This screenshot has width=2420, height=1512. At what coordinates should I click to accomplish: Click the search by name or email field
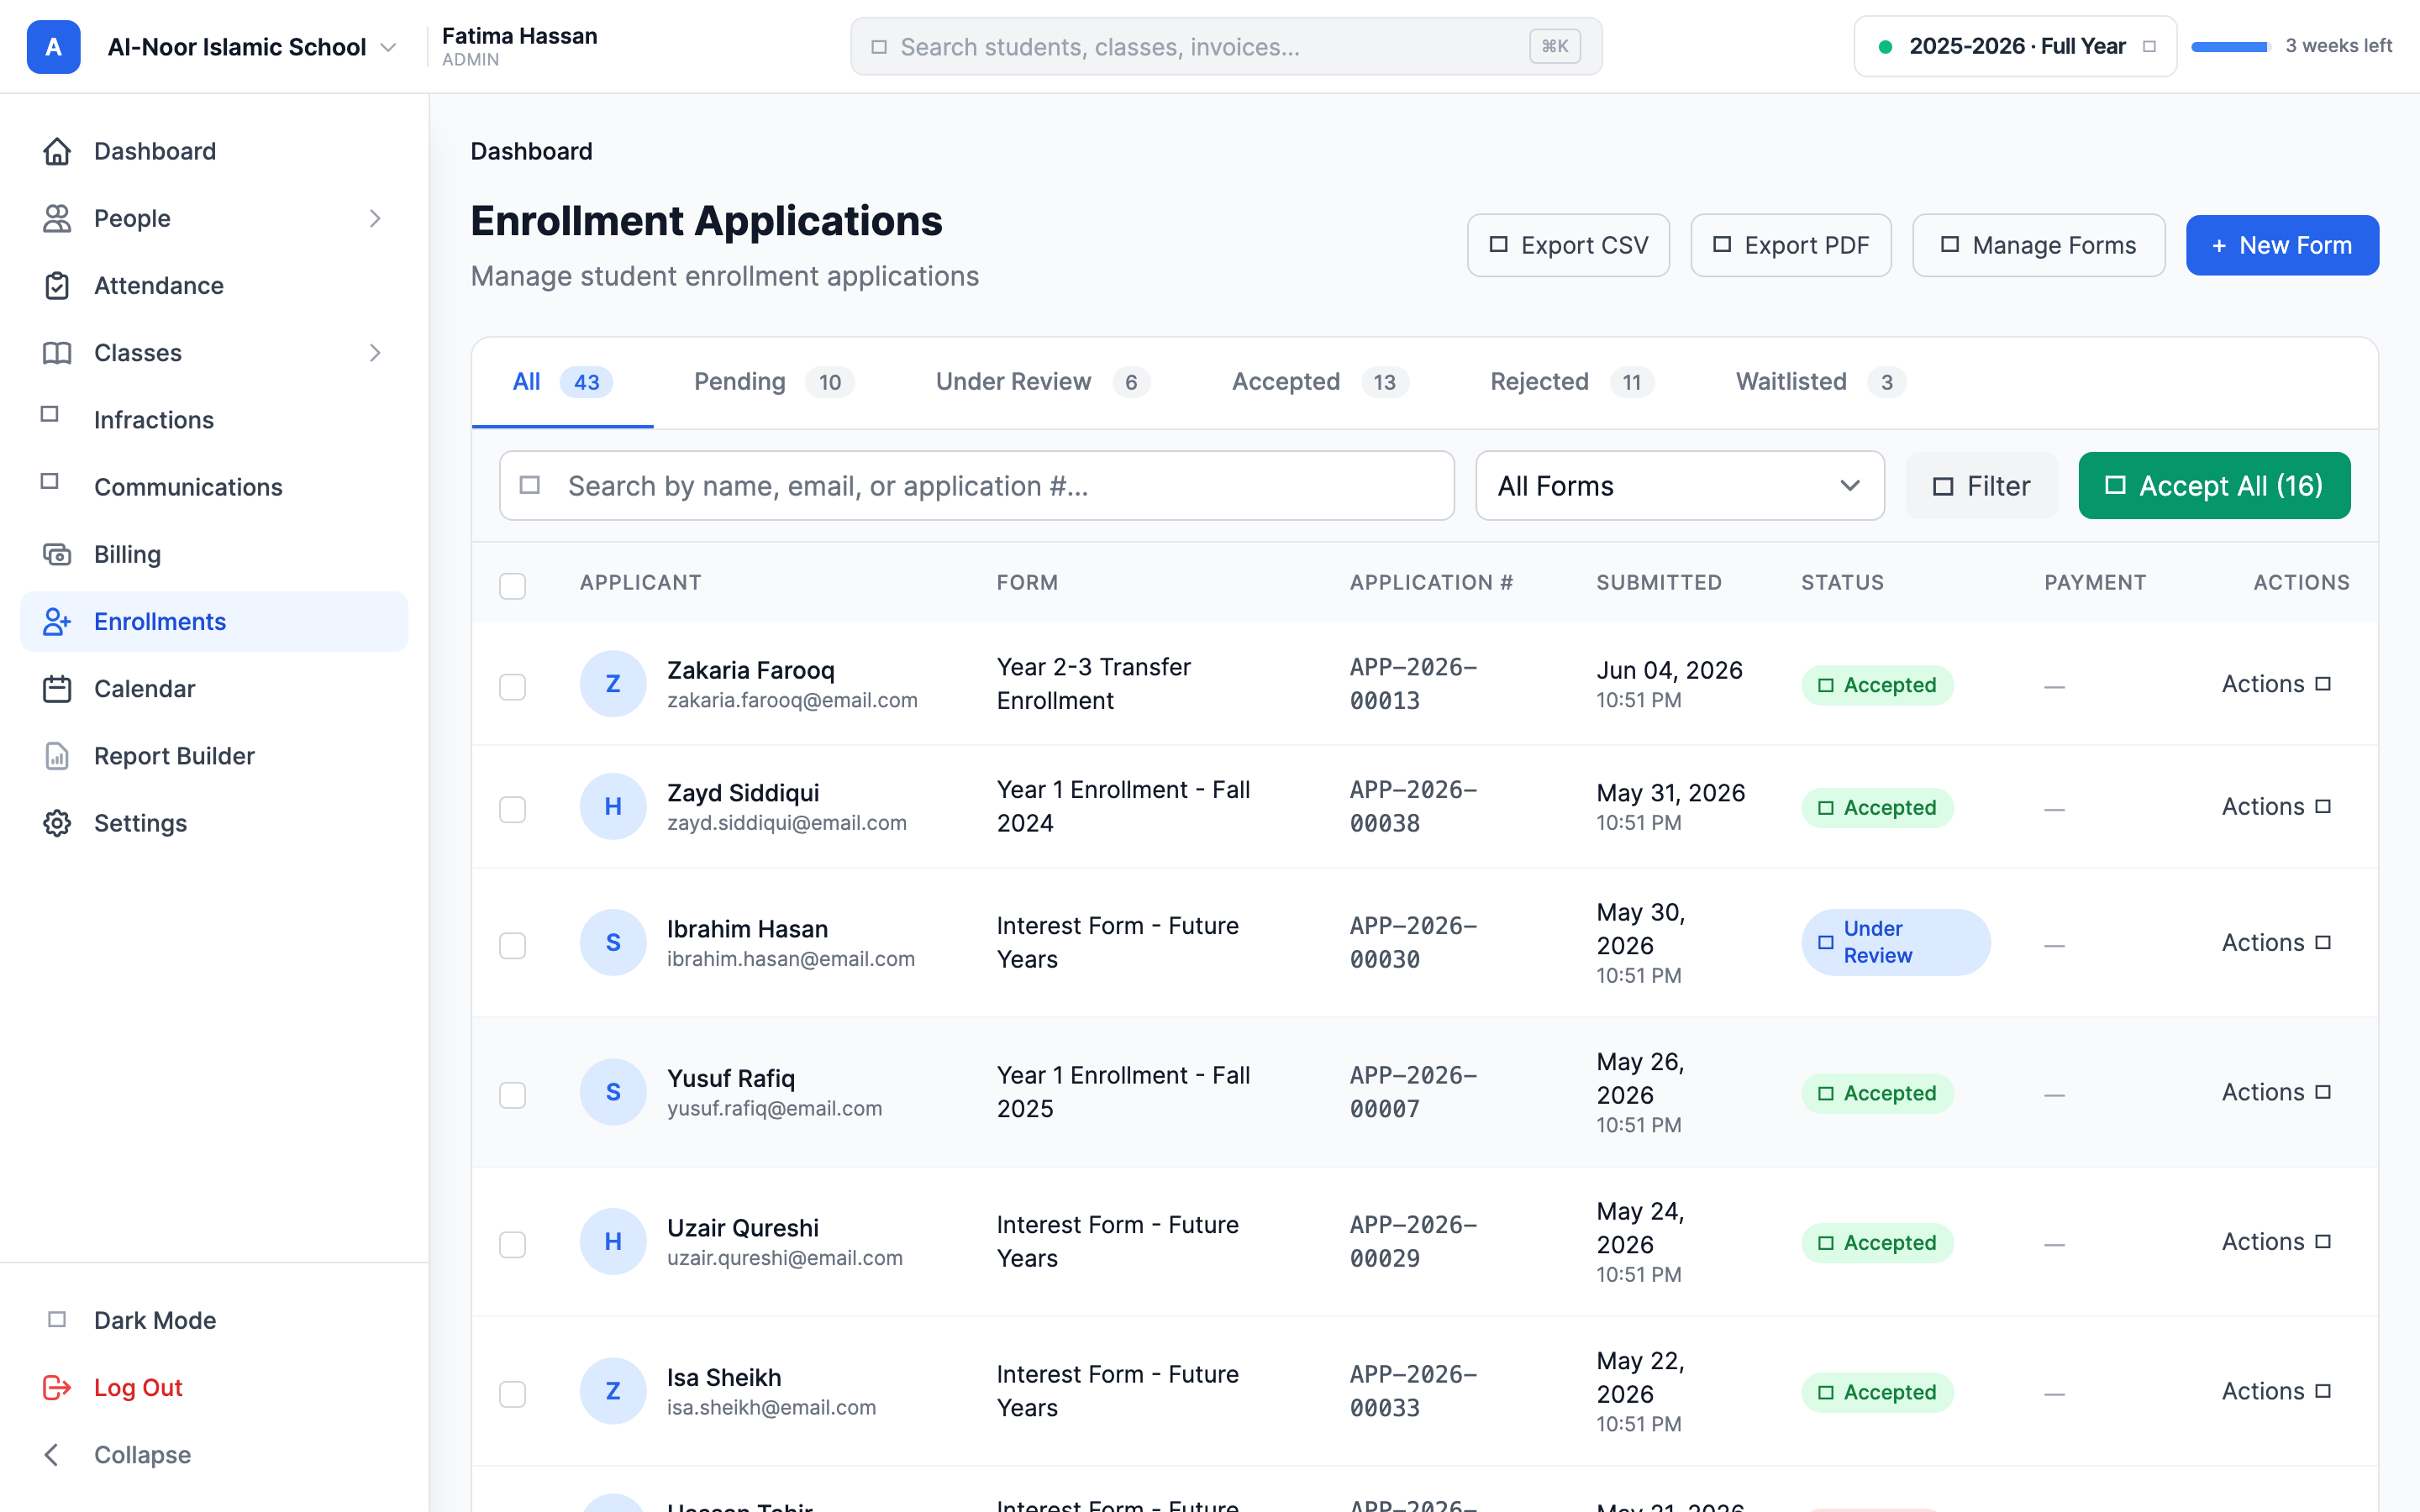pos(977,486)
